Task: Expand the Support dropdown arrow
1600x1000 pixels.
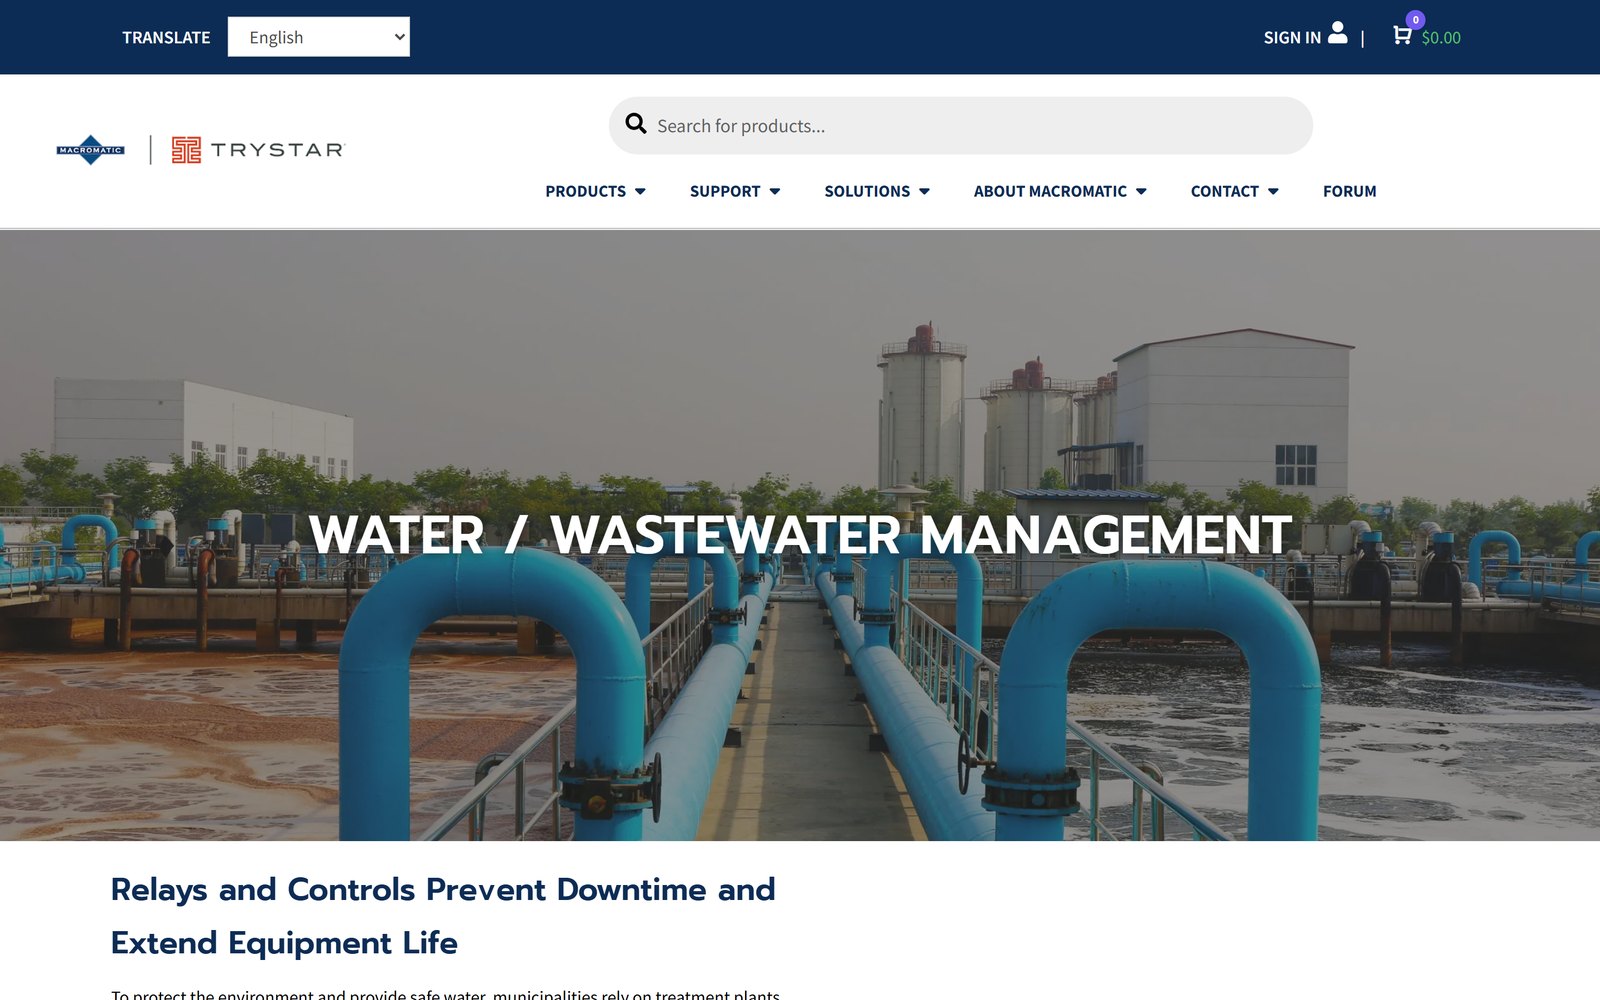Action: [775, 191]
